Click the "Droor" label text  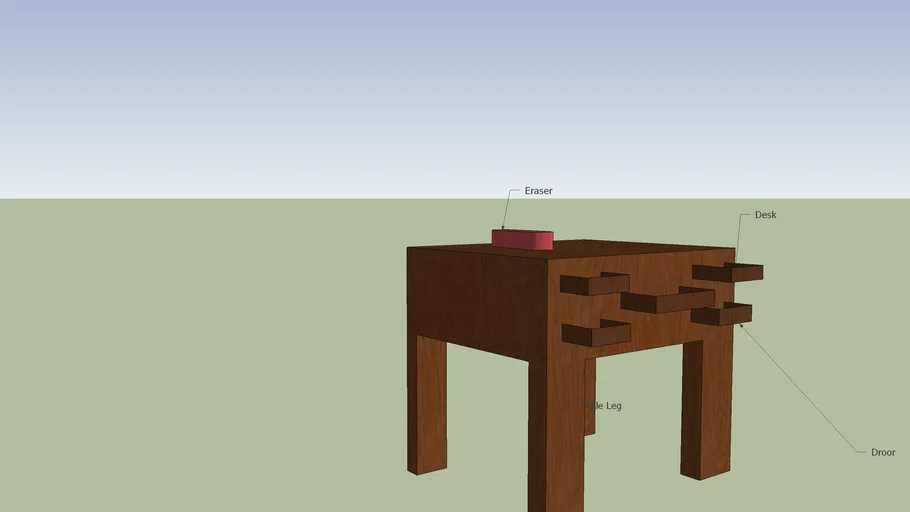click(x=883, y=452)
